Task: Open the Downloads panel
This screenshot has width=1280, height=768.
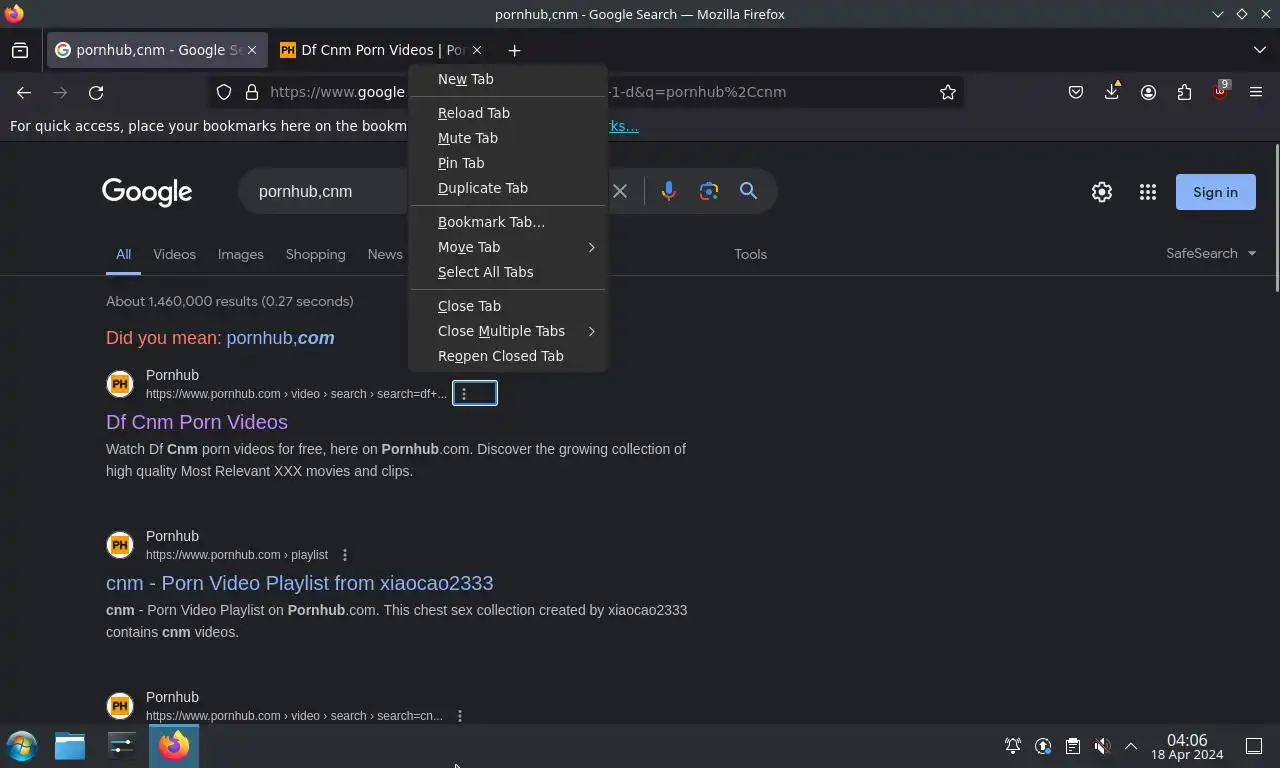Action: point(1112,92)
